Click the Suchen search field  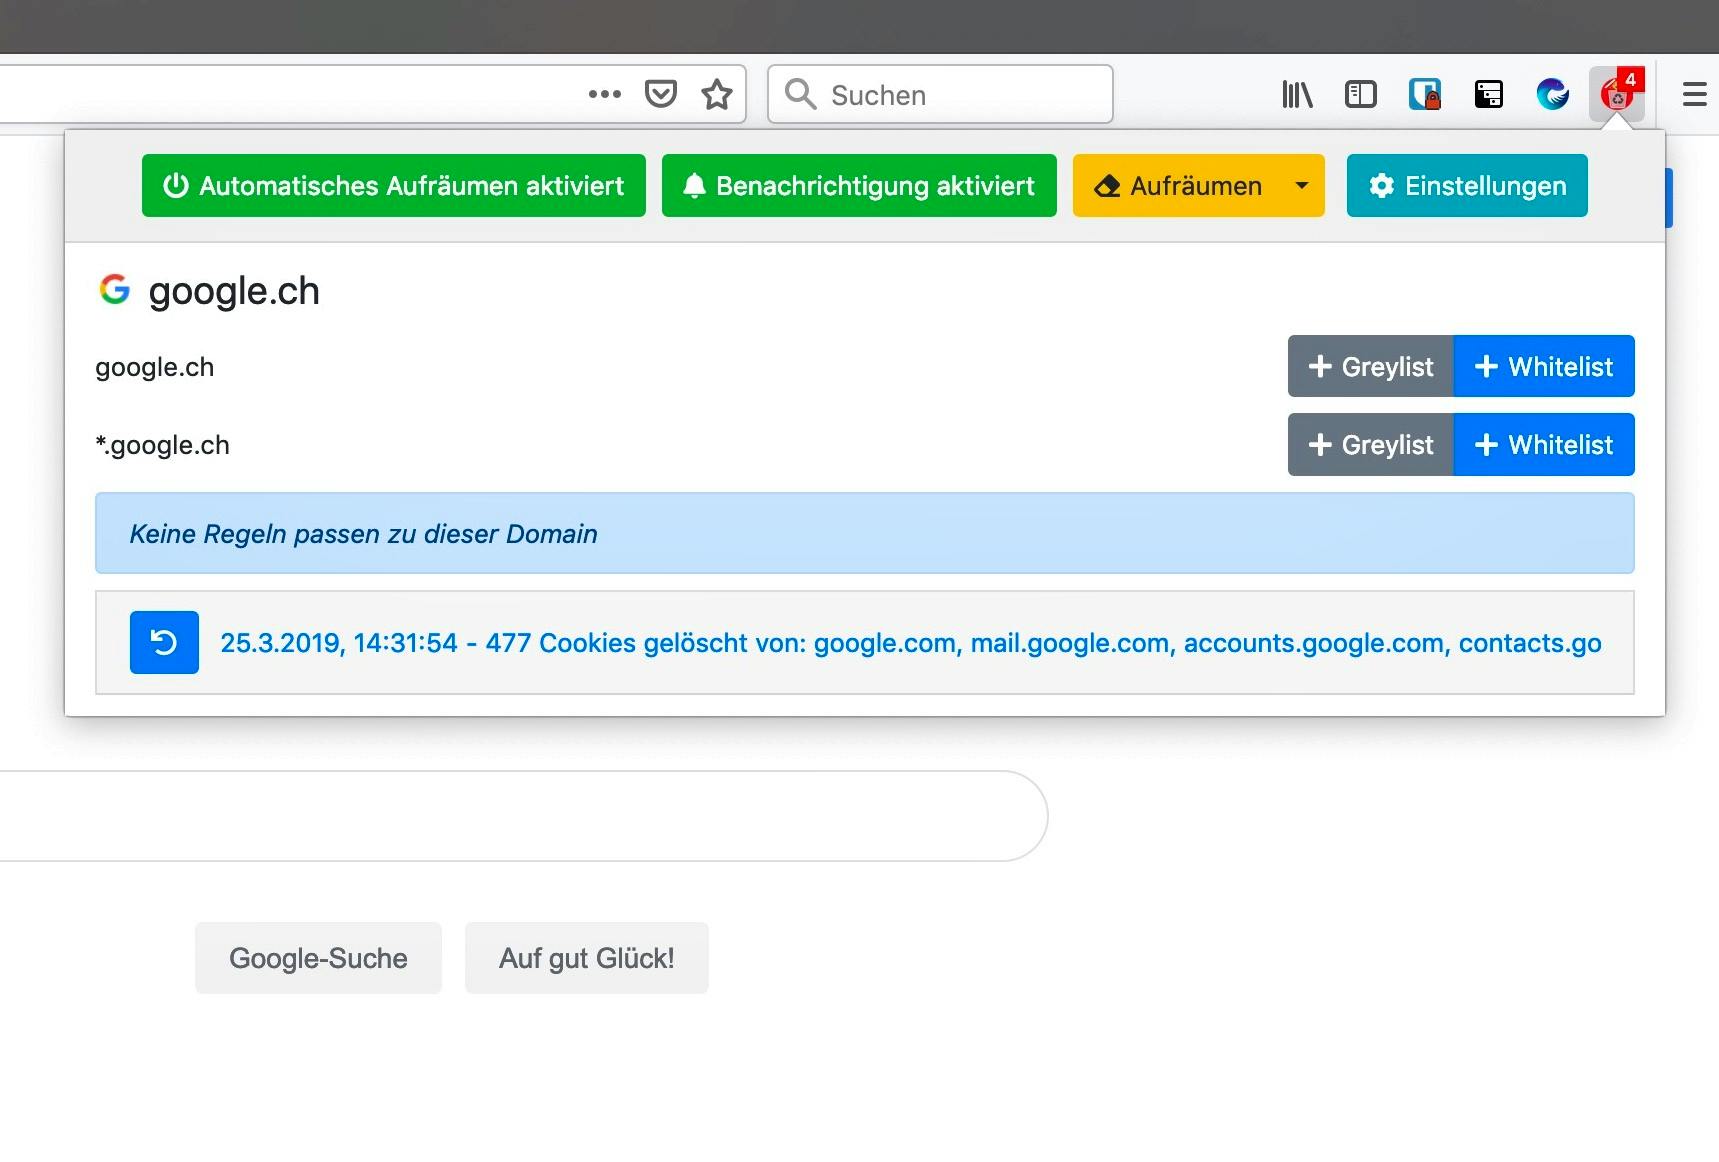pyautogui.click(x=940, y=94)
